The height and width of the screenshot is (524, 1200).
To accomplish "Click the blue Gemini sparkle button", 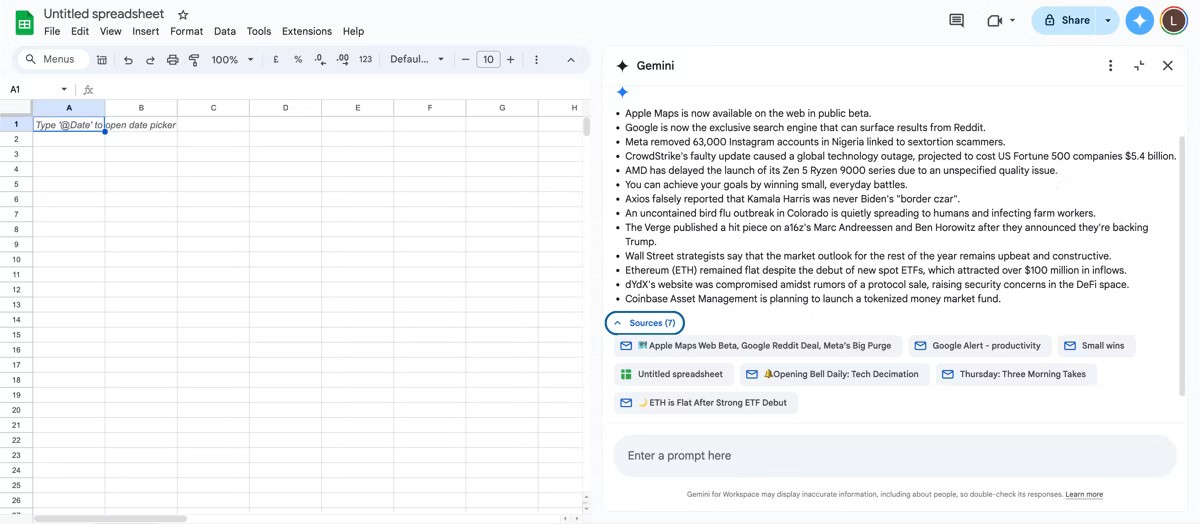I will coord(1139,20).
